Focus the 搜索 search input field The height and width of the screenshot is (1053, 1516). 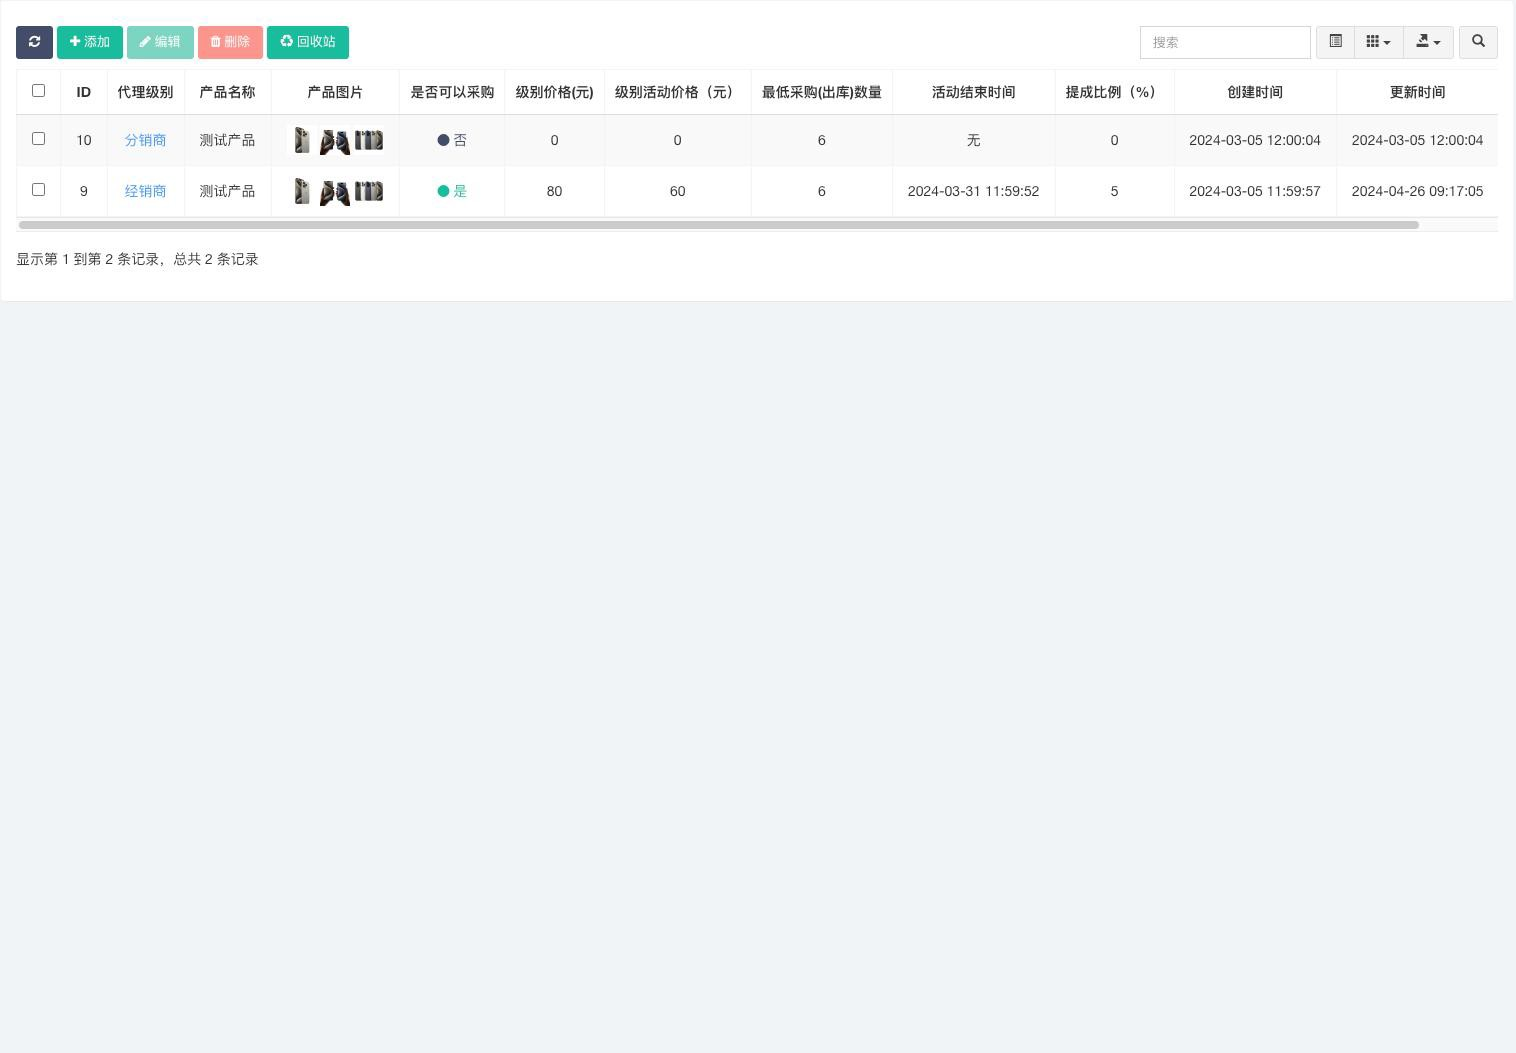pos(1225,42)
